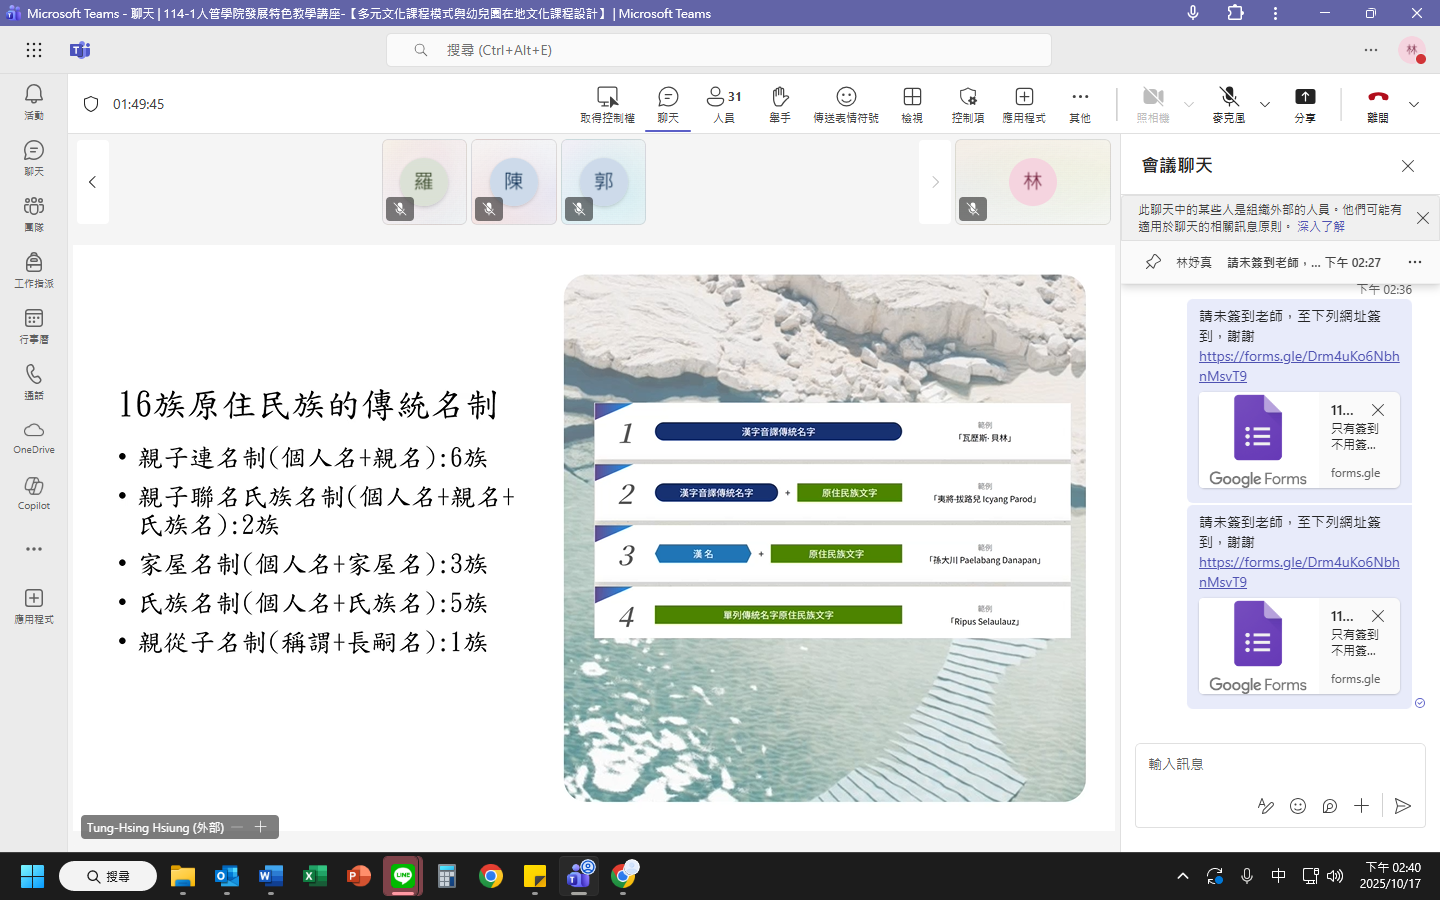Open the Activity tab in sidebar
This screenshot has height=900, width=1440.
[x=34, y=102]
